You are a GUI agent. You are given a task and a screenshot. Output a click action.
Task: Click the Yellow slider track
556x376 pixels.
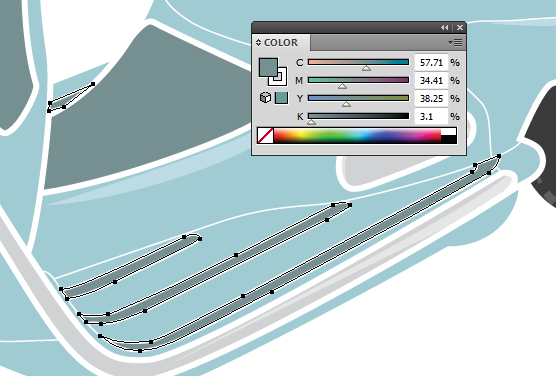pyautogui.click(x=358, y=98)
